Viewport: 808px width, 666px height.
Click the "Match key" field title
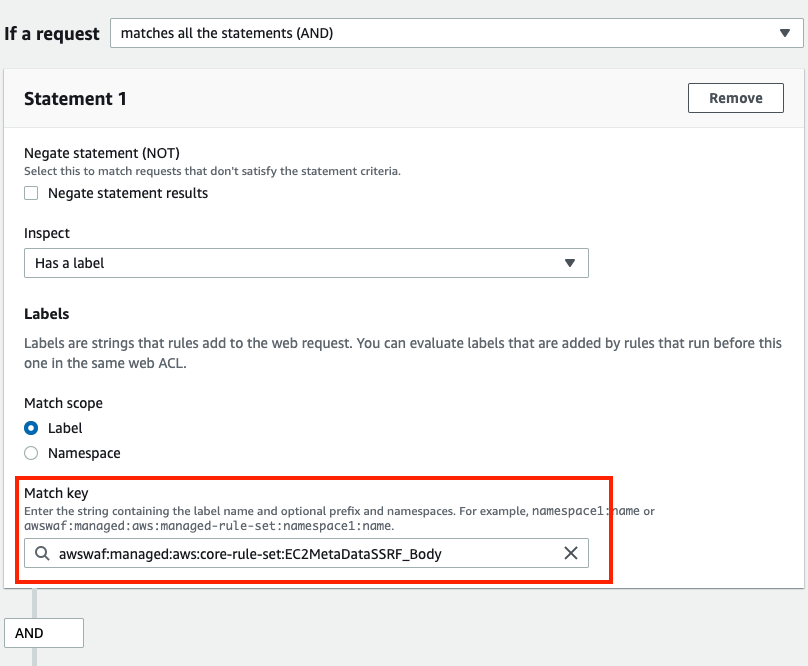(56, 494)
